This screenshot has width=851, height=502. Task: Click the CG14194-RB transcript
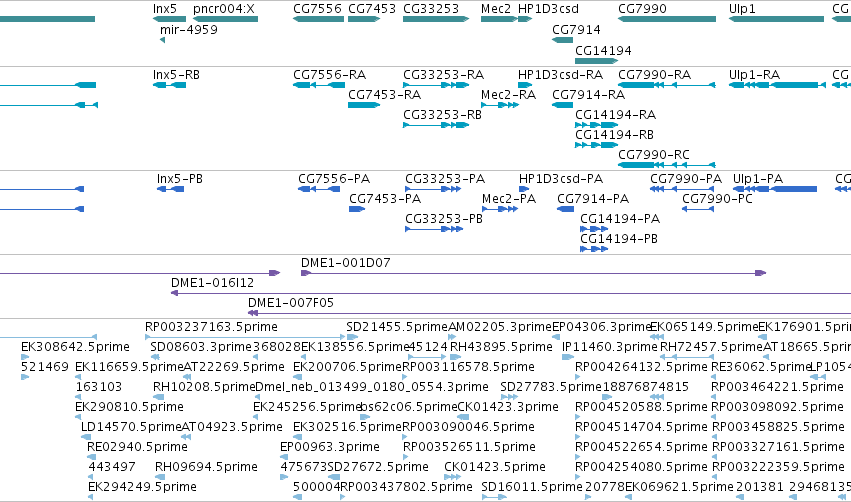tap(596, 145)
